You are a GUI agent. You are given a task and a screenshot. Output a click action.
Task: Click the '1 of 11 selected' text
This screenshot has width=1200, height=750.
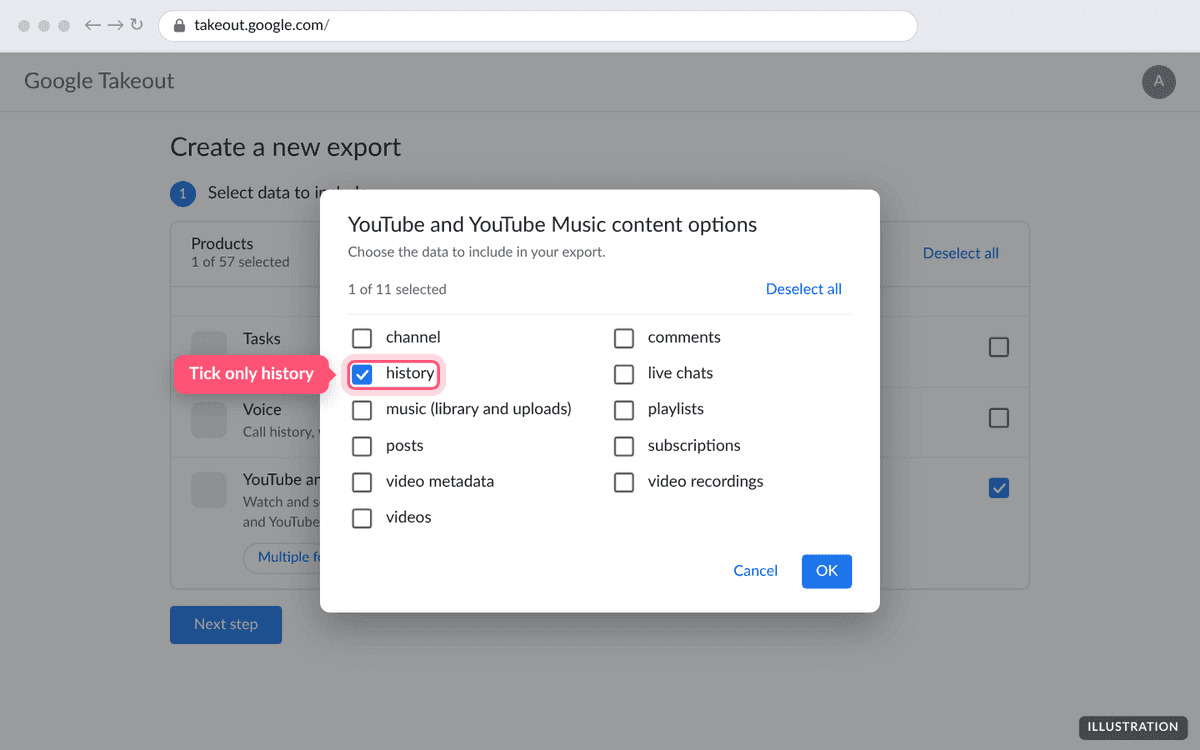(x=397, y=289)
